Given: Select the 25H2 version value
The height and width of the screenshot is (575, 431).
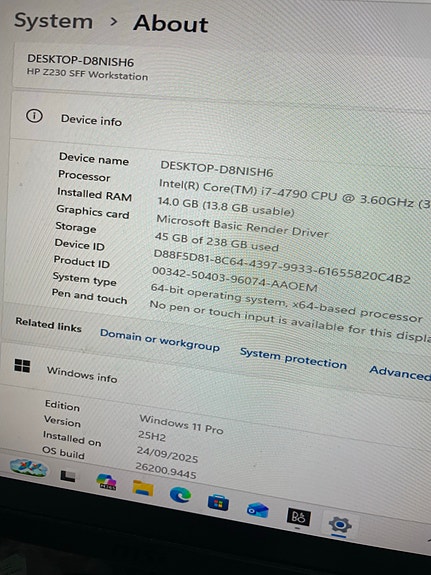Looking at the screenshot, I should (152, 436).
